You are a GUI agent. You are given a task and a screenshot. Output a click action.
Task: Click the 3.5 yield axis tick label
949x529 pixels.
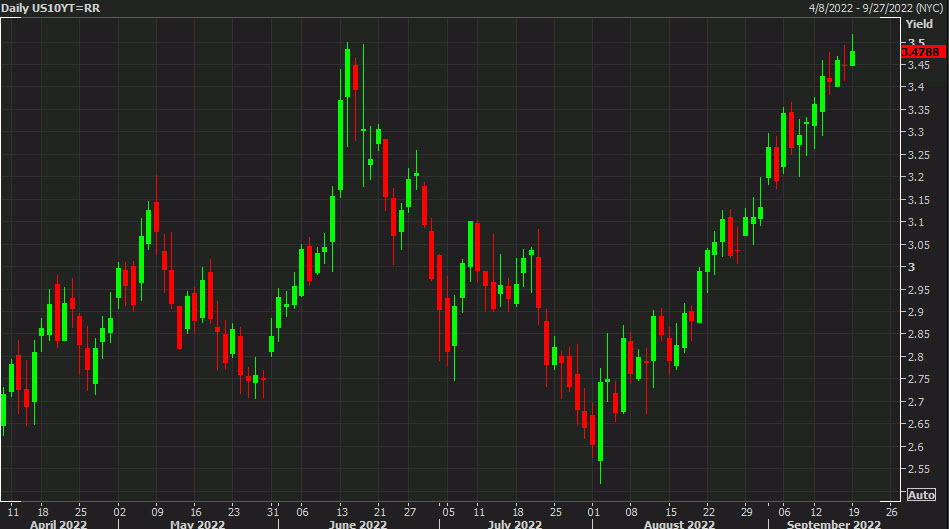click(914, 42)
